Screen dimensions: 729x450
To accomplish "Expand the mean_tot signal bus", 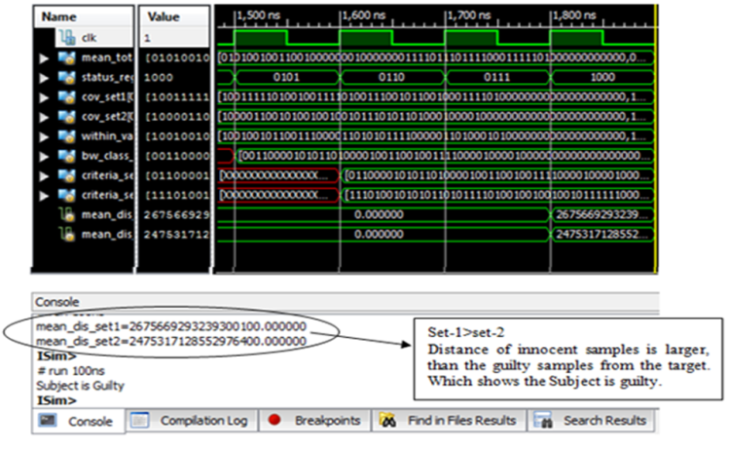I will [43, 57].
